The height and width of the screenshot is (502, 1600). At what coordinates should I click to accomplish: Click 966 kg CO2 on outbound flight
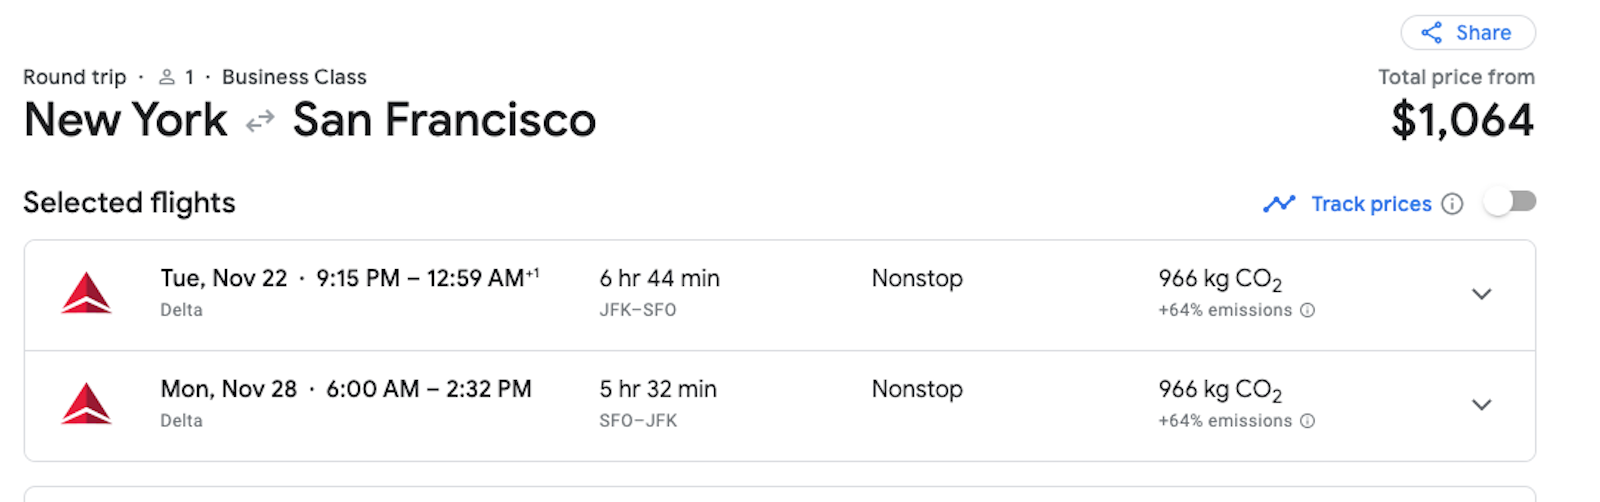click(1220, 280)
